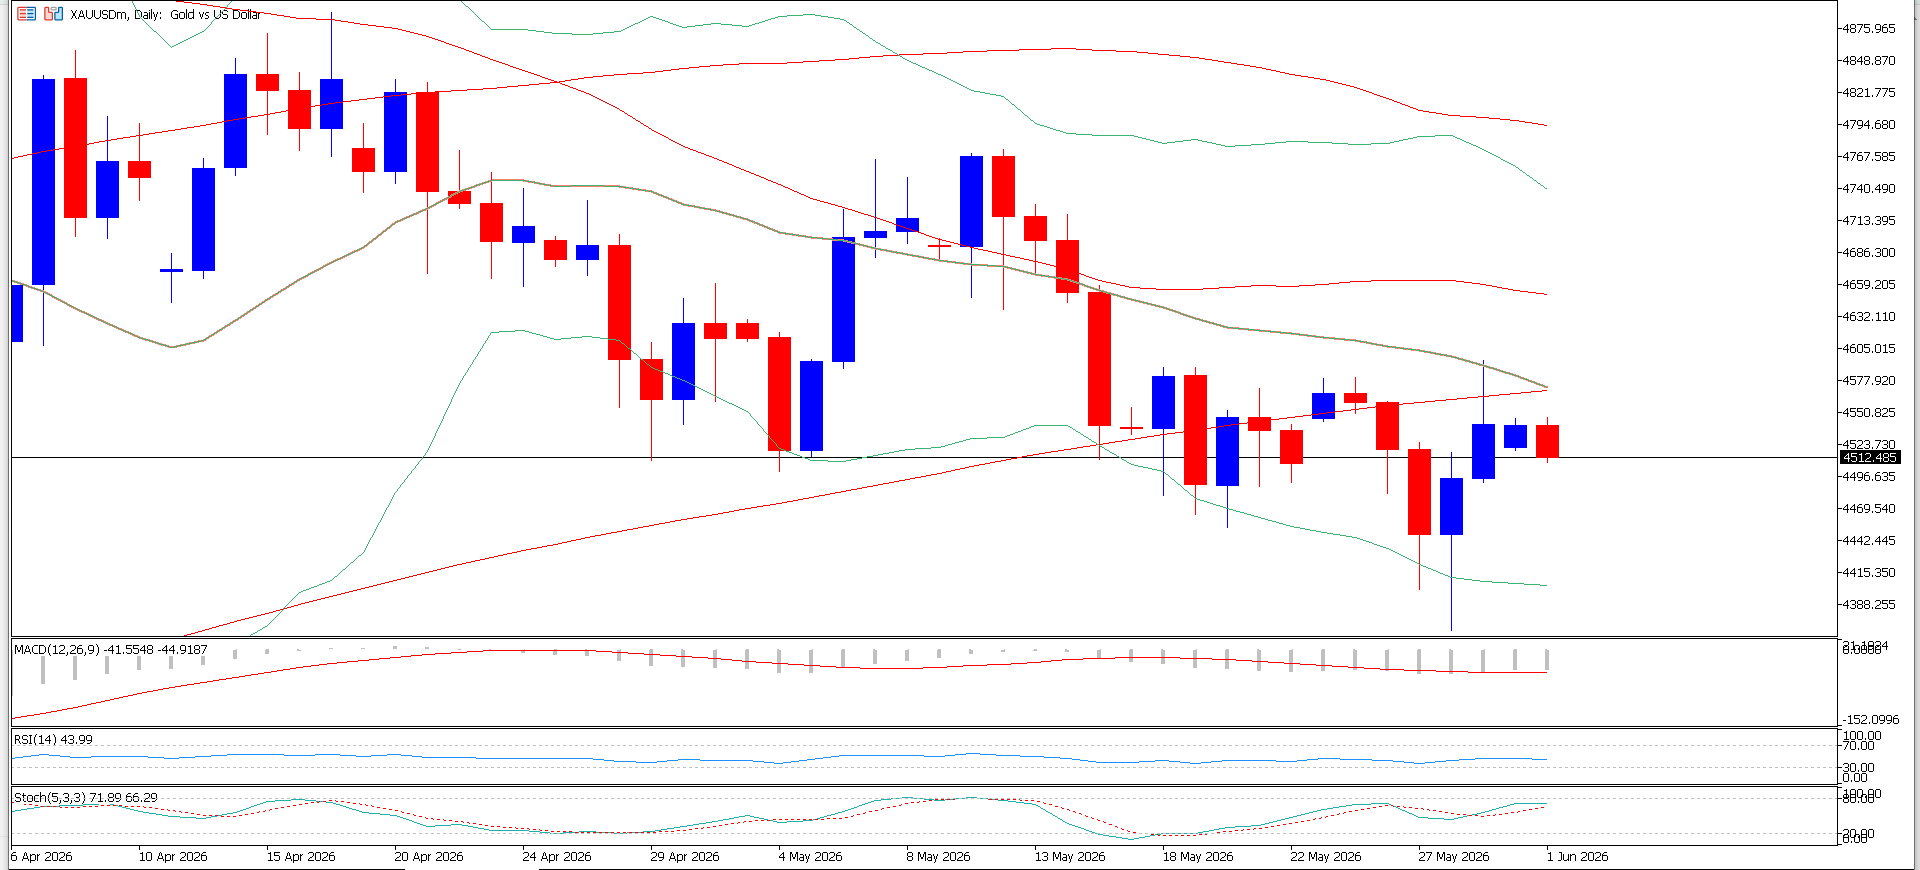Select the 4686.300 price scale value

(x=1869, y=253)
